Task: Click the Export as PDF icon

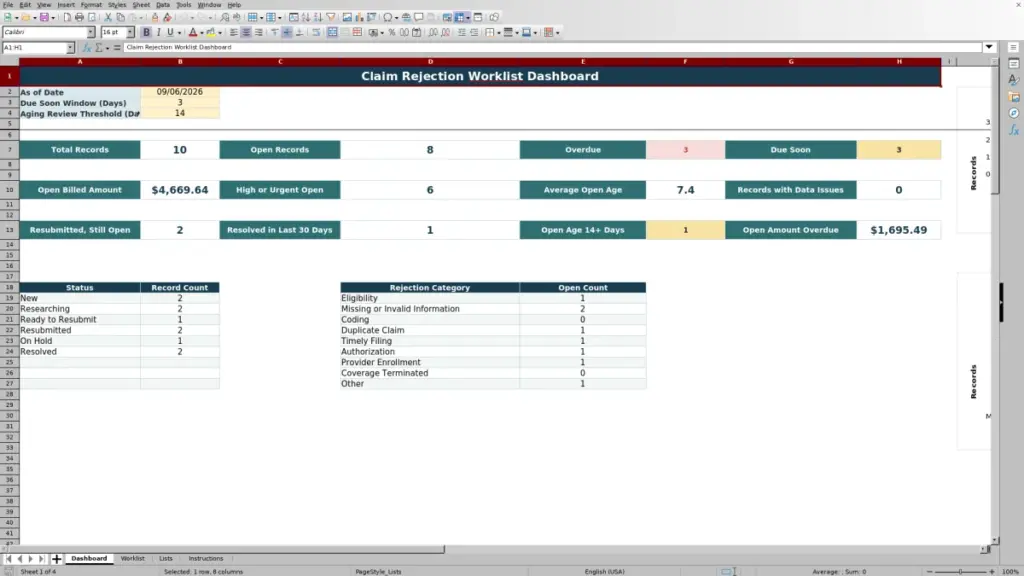Action: point(67,18)
